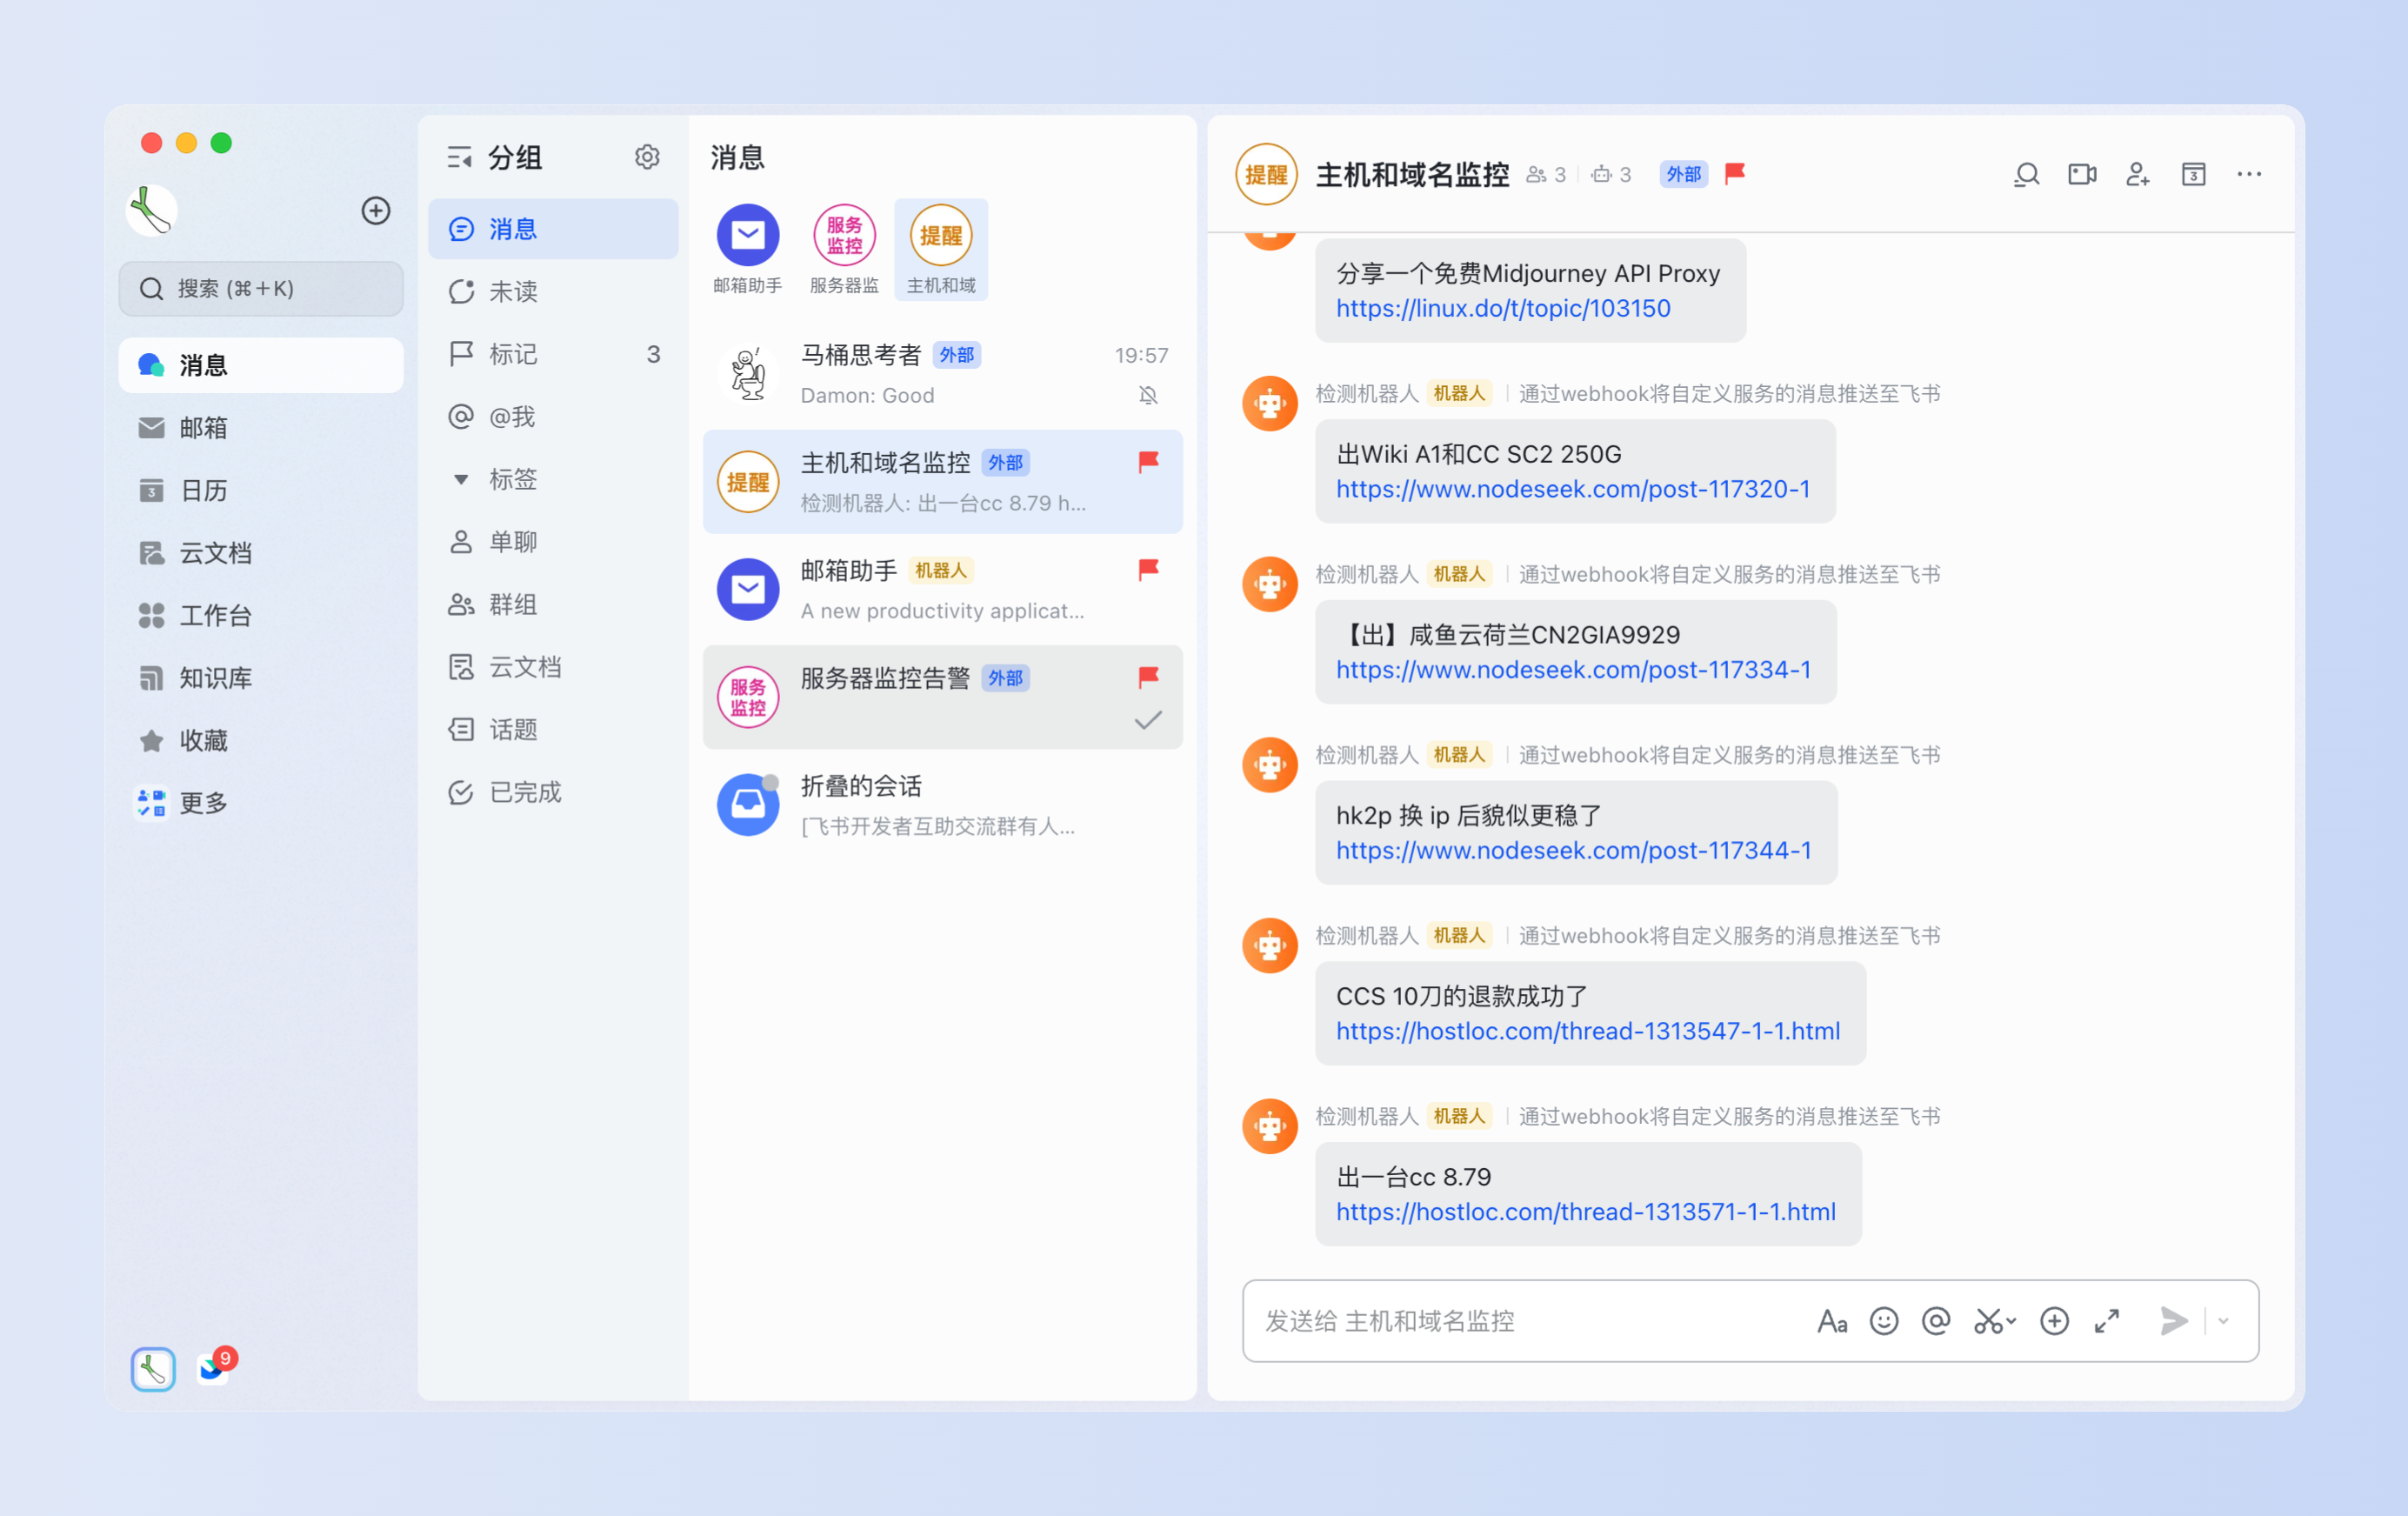The height and width of the screenshot is (1516, 2408).
Task: Search within chat magnifier icon
Action: coord(2026,174)
